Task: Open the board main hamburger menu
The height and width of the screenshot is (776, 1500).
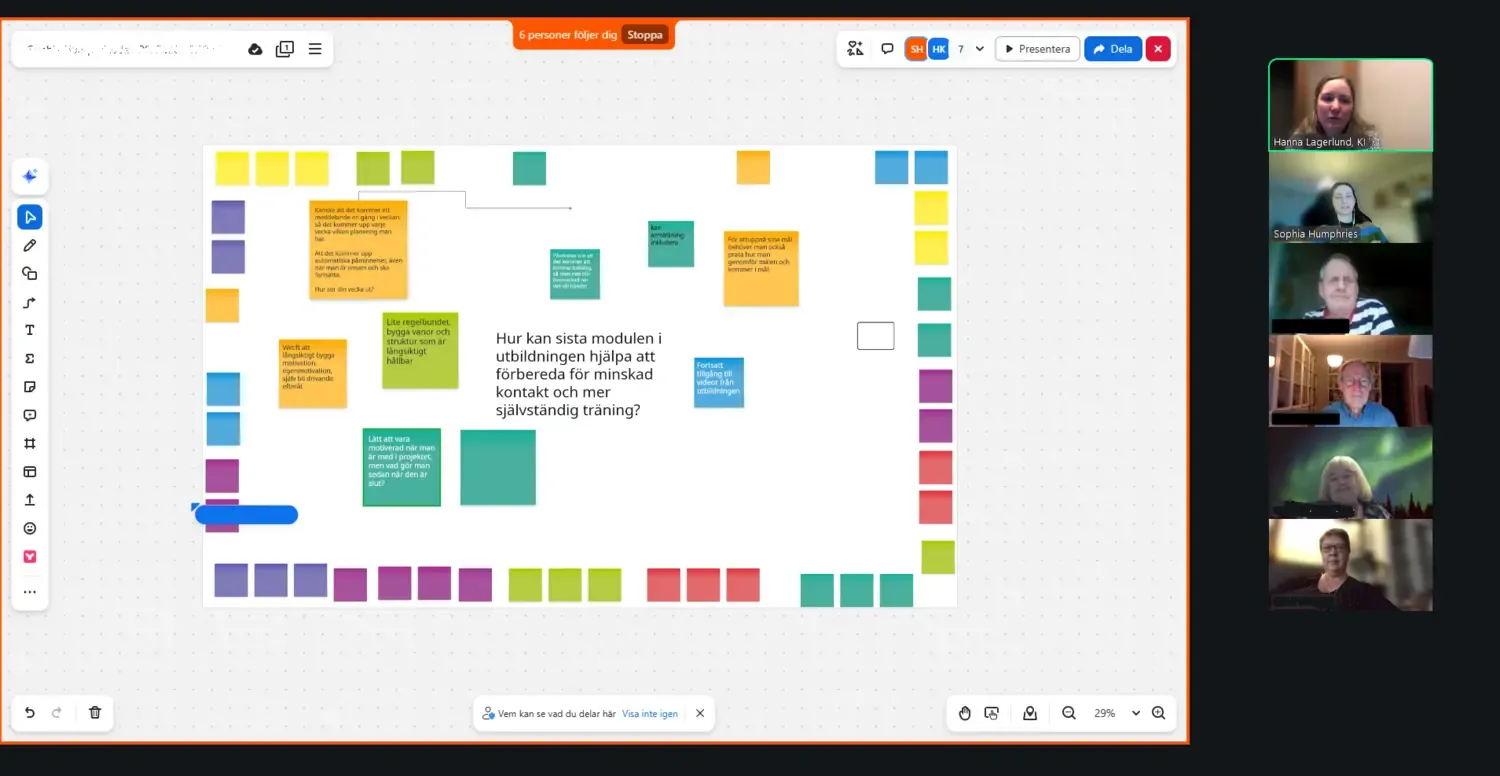Action: [315, 49]
